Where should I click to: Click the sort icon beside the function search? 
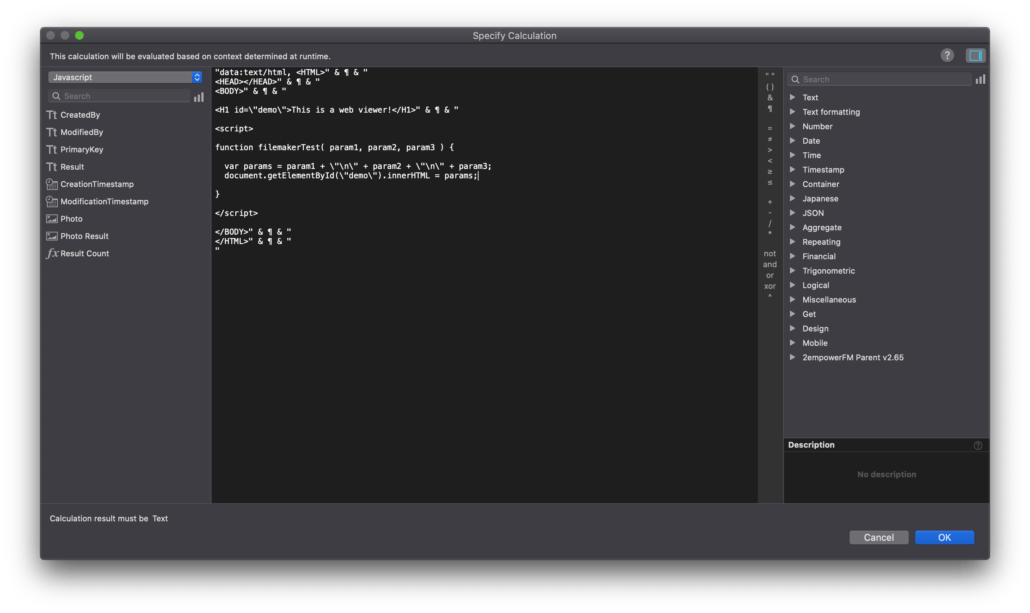click(979, 78)
